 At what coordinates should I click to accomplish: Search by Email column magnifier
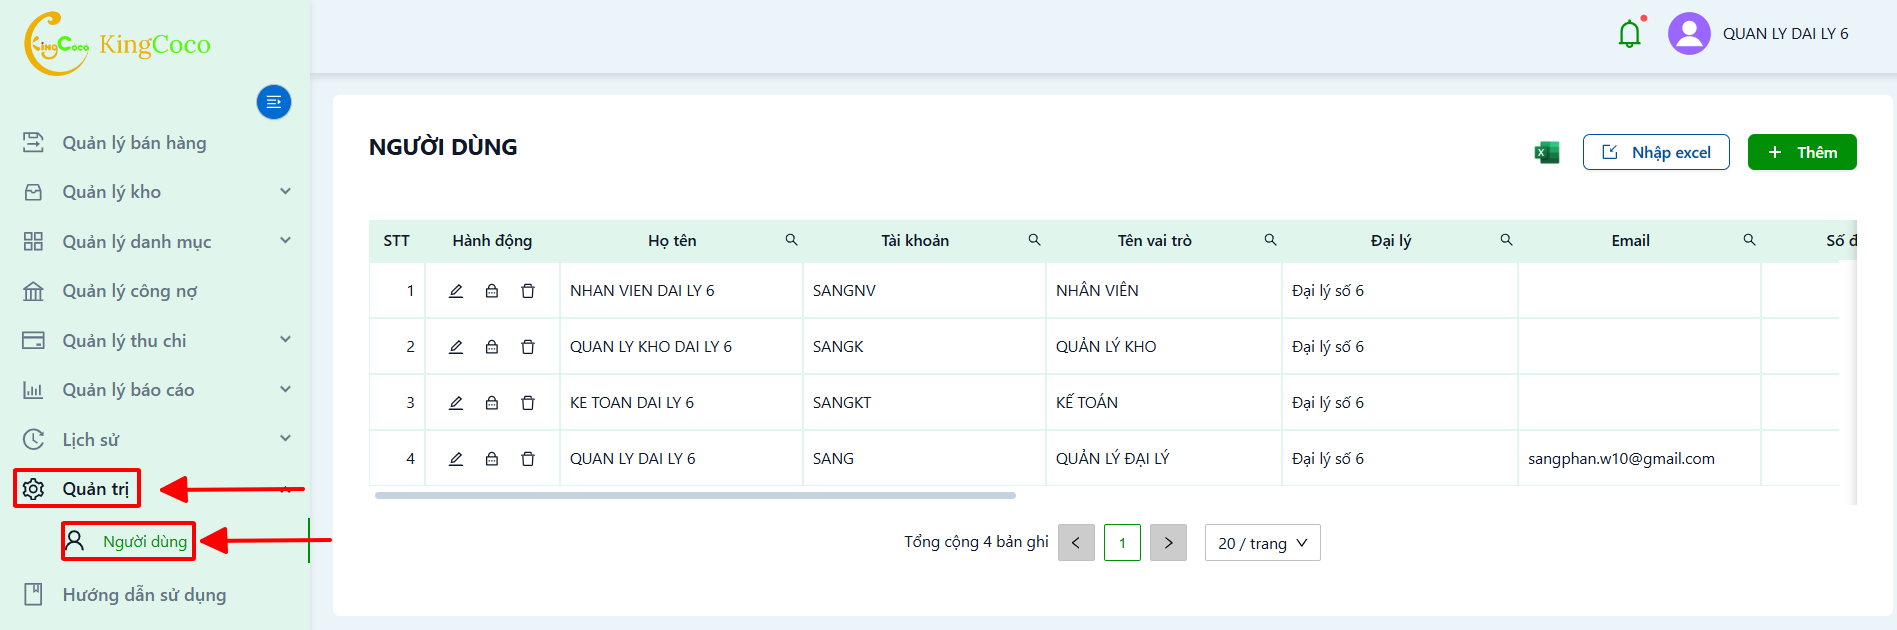click(x=1750, y=240)
